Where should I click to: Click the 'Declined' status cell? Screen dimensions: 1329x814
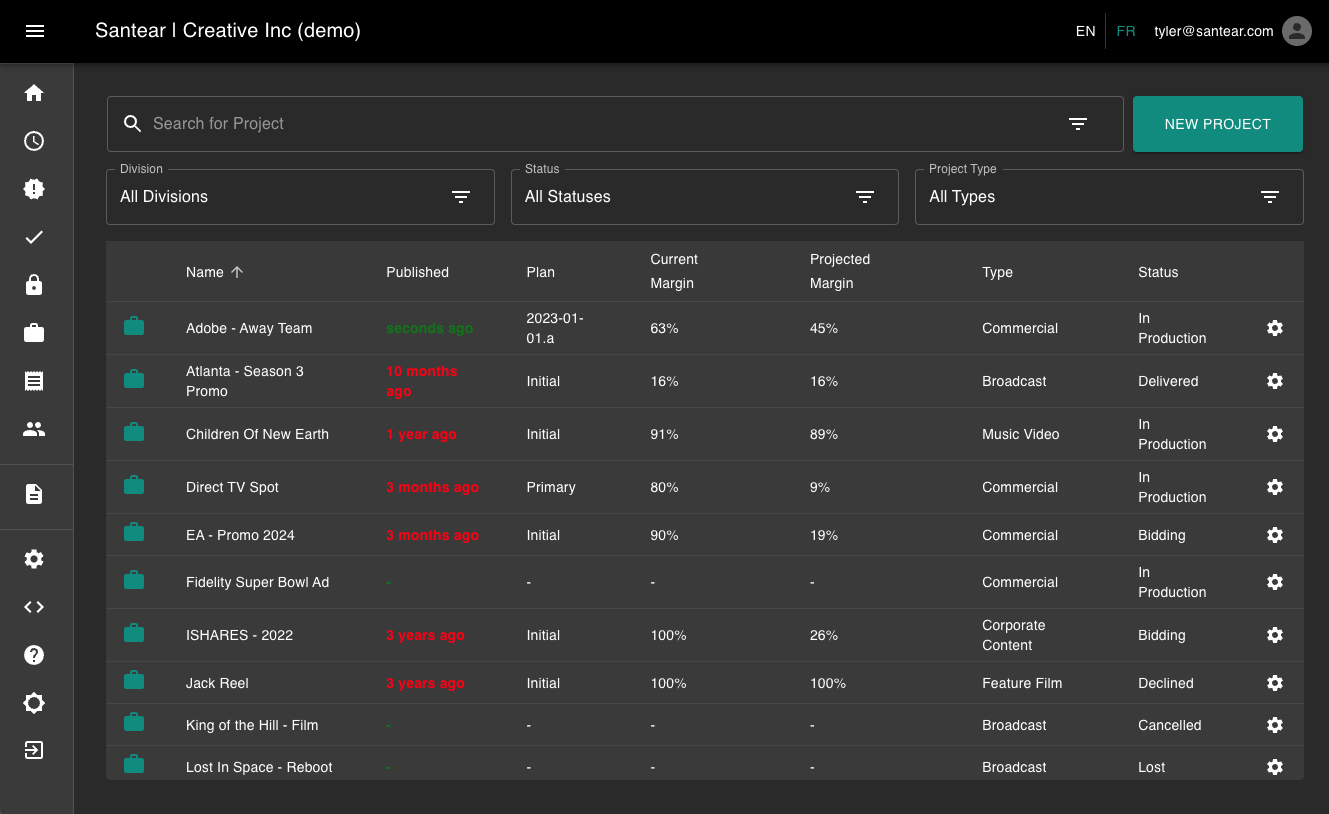tap(1166, 683)
